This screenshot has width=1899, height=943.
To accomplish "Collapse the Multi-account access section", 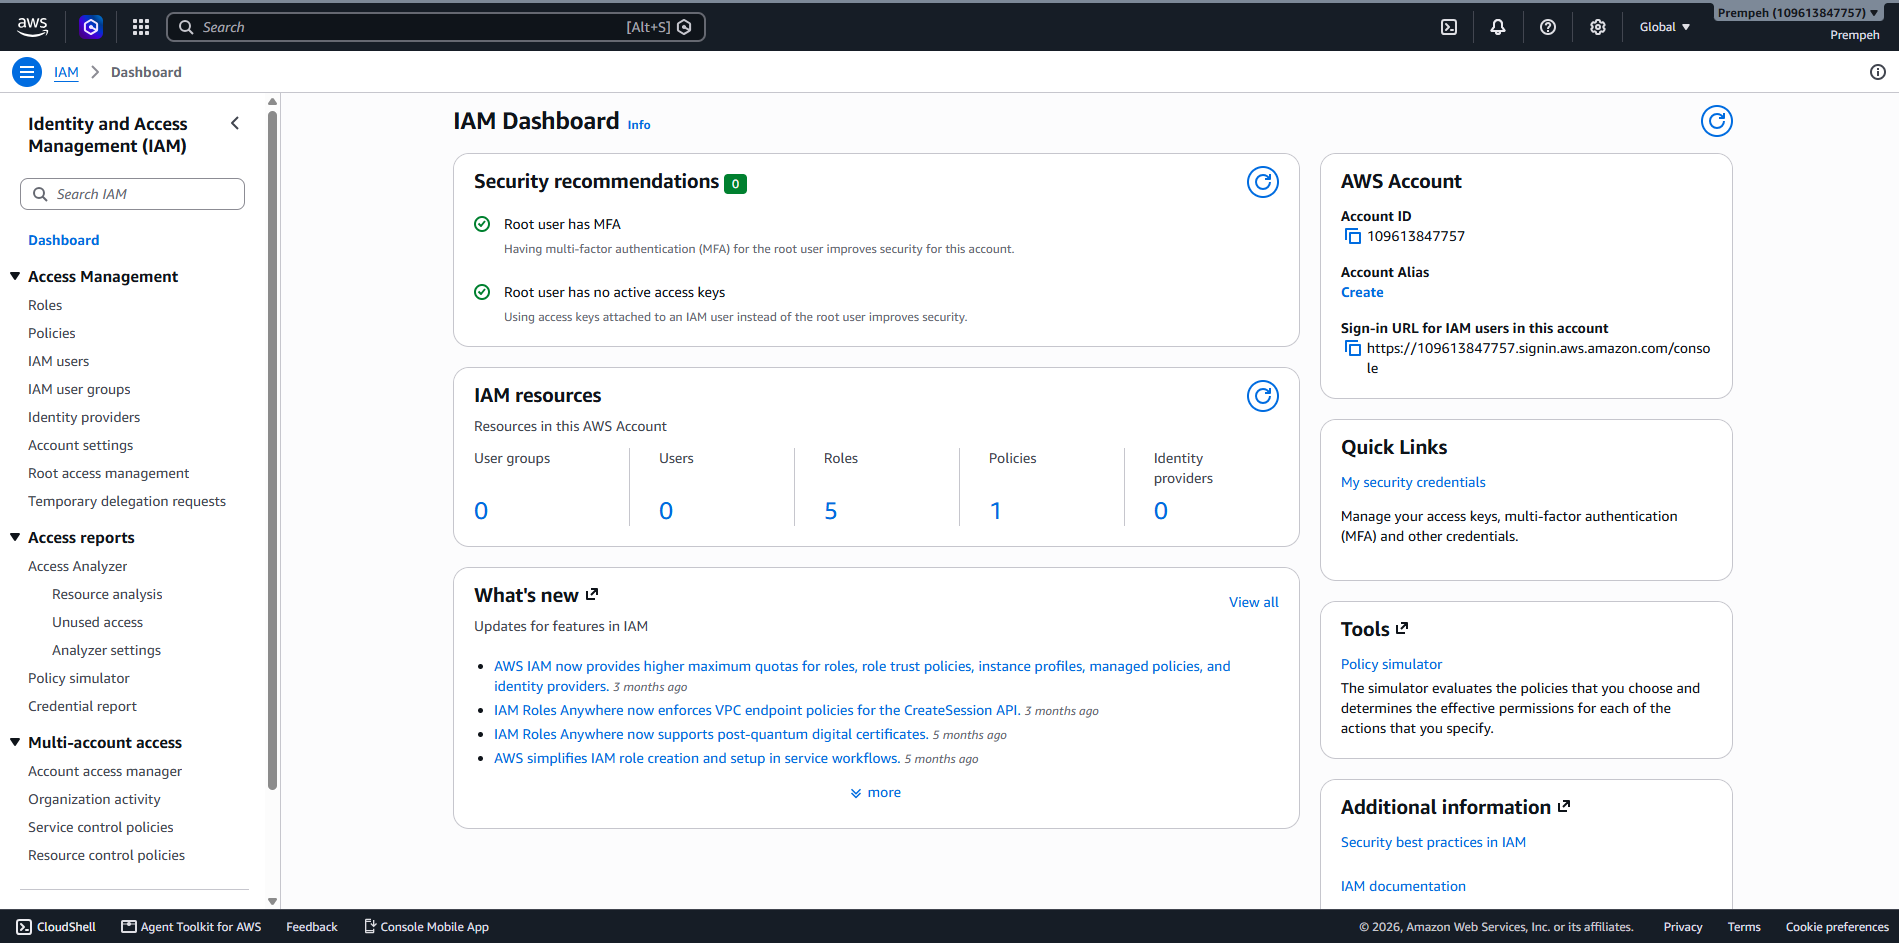I will click(x=15, y=742).
